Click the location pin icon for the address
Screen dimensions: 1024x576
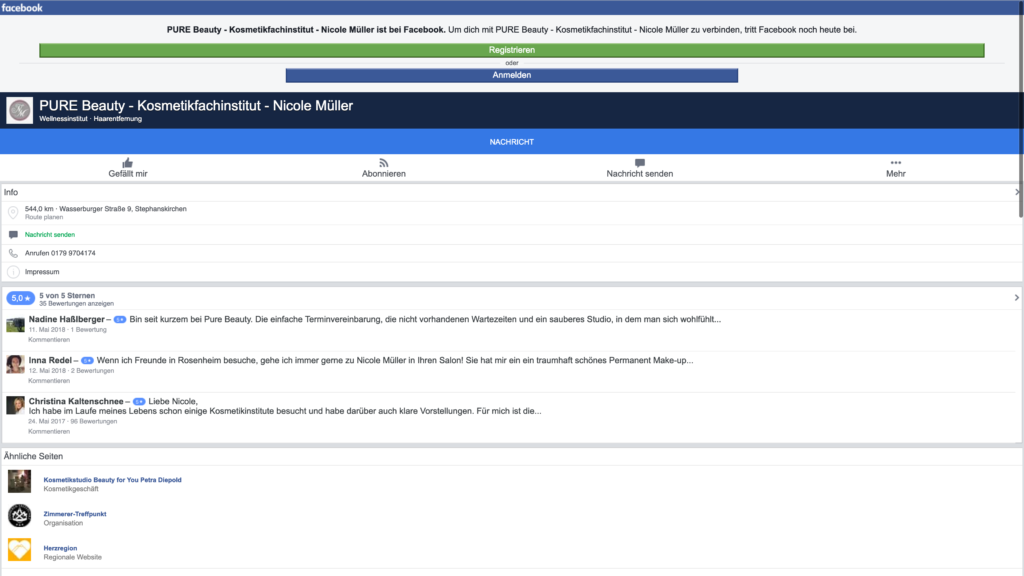[x=13, y=213]
